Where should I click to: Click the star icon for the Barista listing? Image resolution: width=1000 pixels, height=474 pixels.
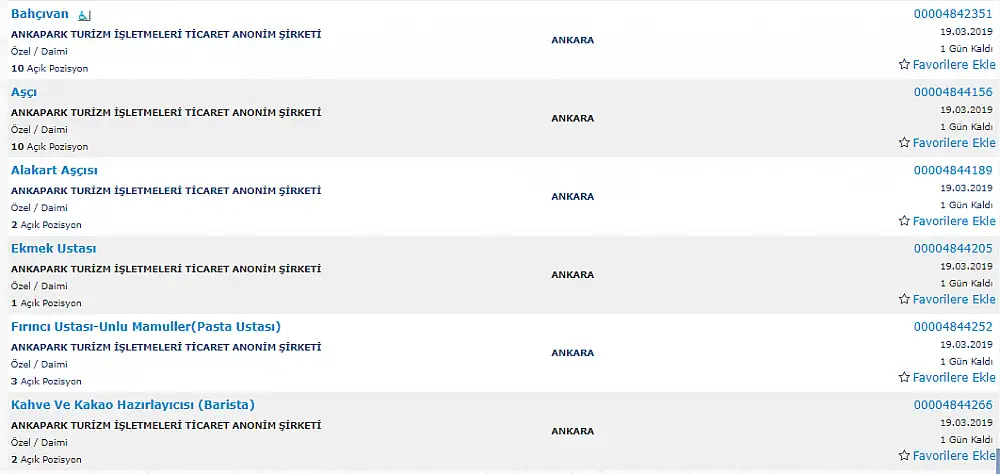[904, 455]
